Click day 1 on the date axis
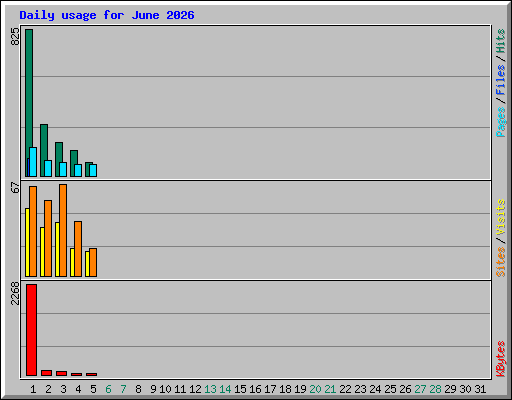 coord(33,389)
